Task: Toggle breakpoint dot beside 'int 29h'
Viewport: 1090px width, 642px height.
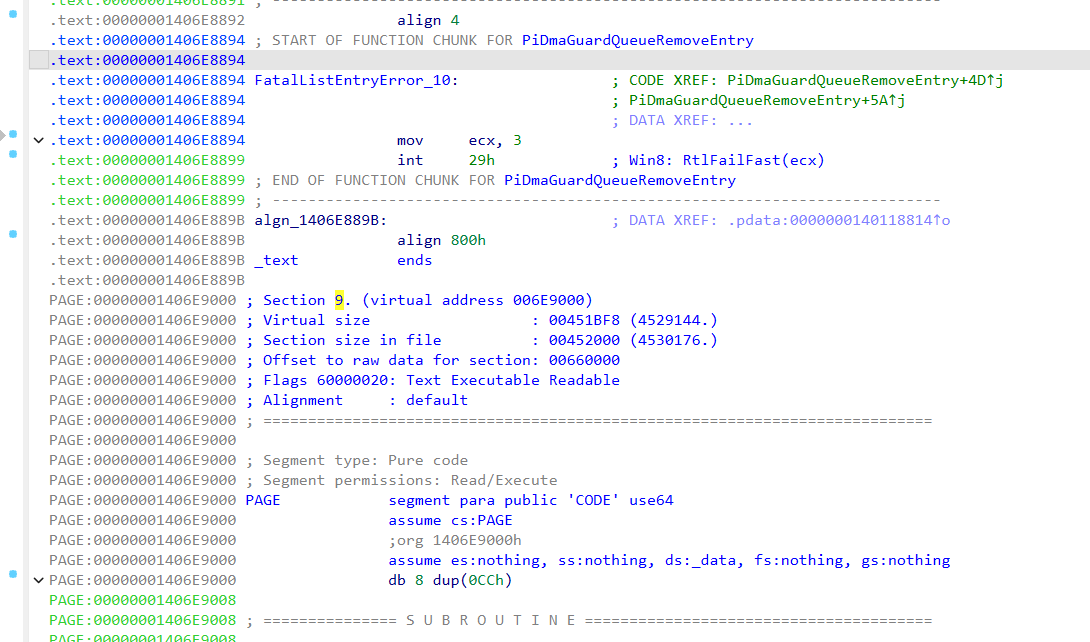Action: point(13,154)
